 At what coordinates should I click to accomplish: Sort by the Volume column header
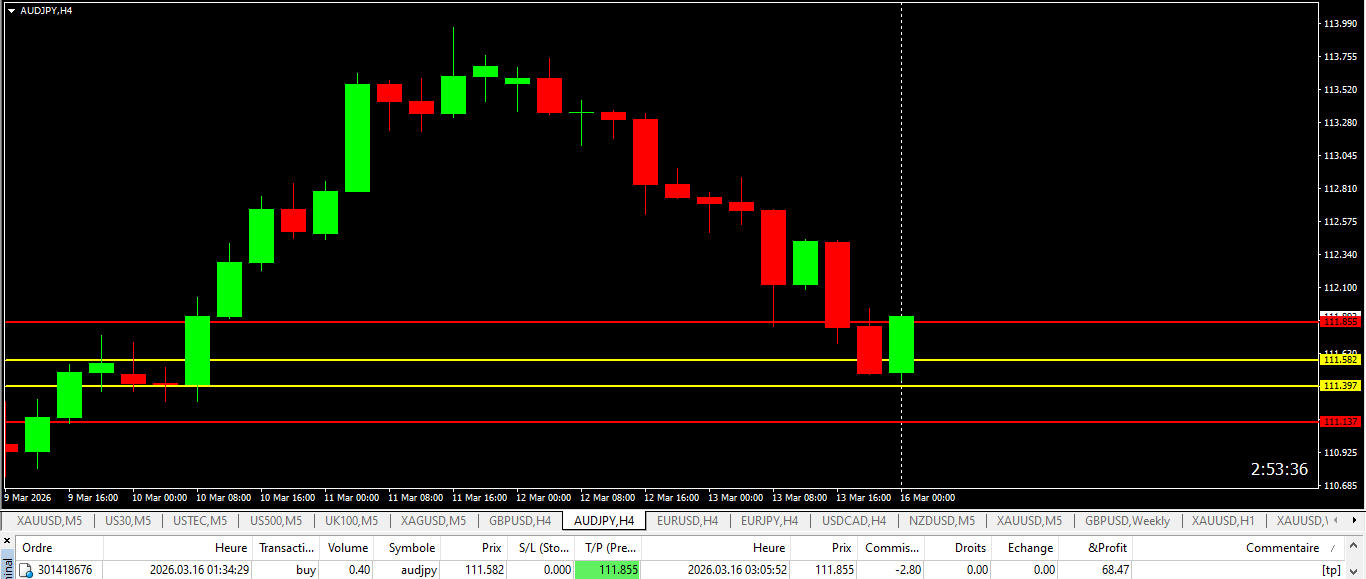[x=348, y=548]
